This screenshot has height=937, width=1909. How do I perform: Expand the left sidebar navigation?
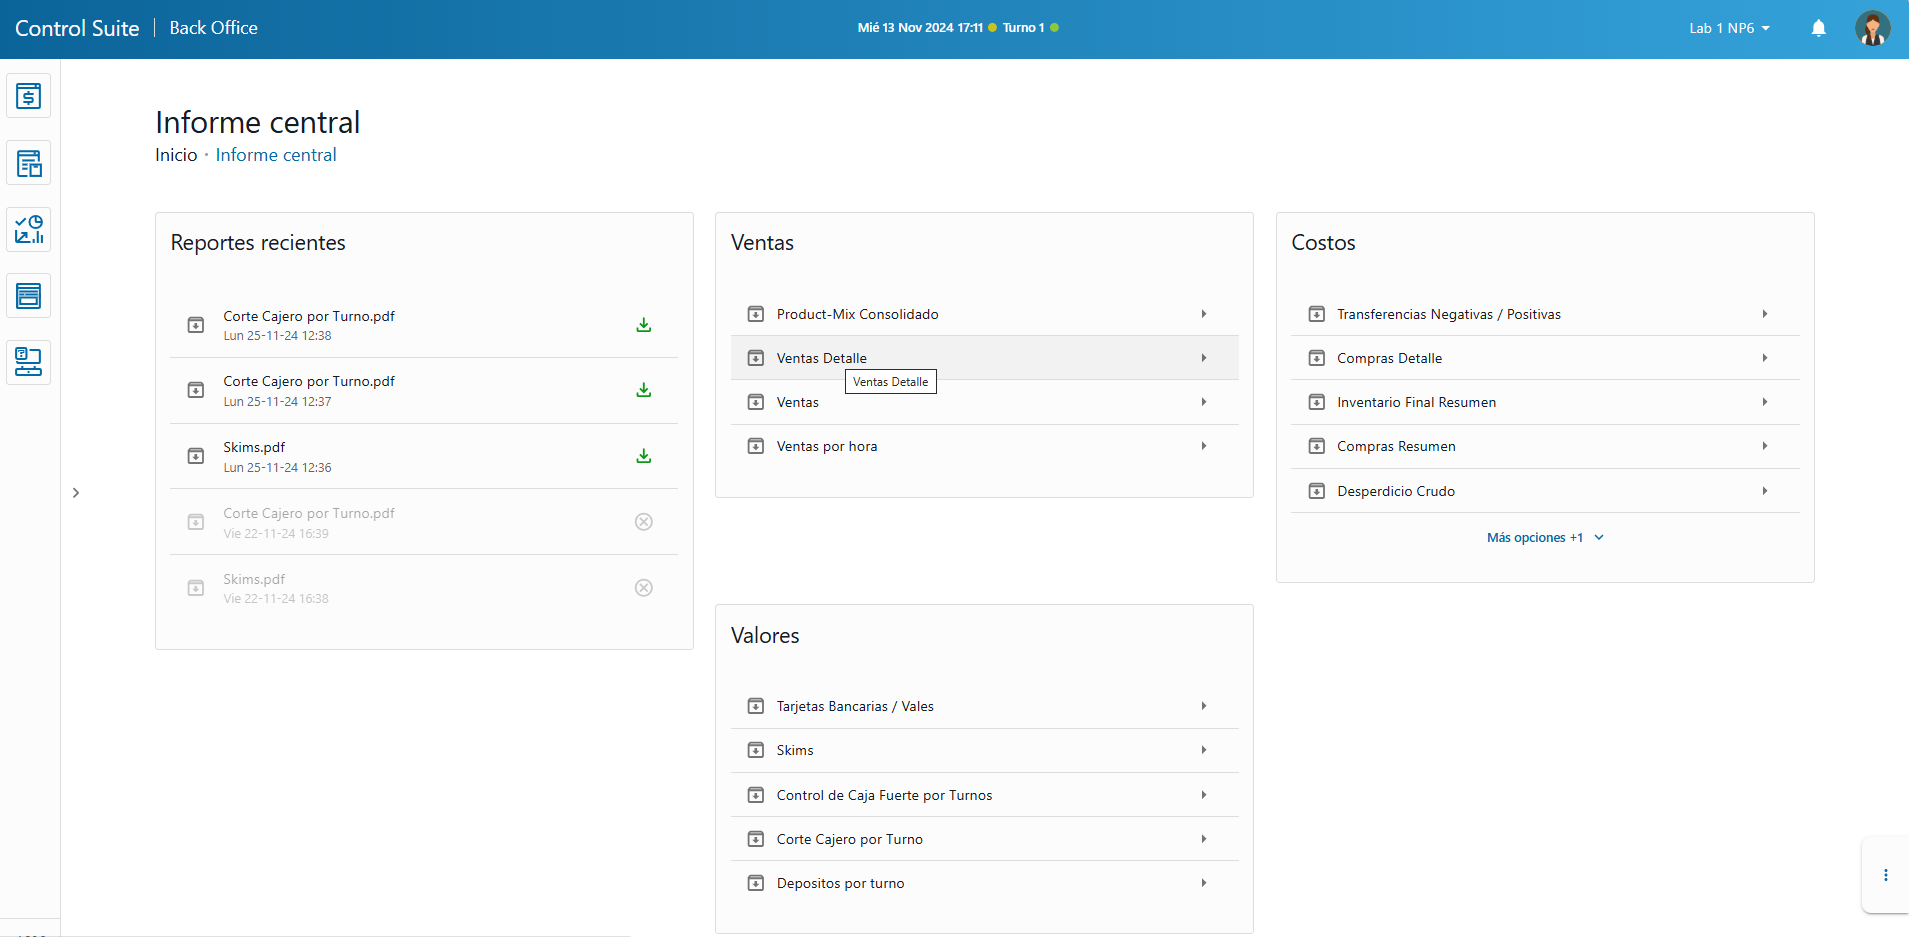76,493
